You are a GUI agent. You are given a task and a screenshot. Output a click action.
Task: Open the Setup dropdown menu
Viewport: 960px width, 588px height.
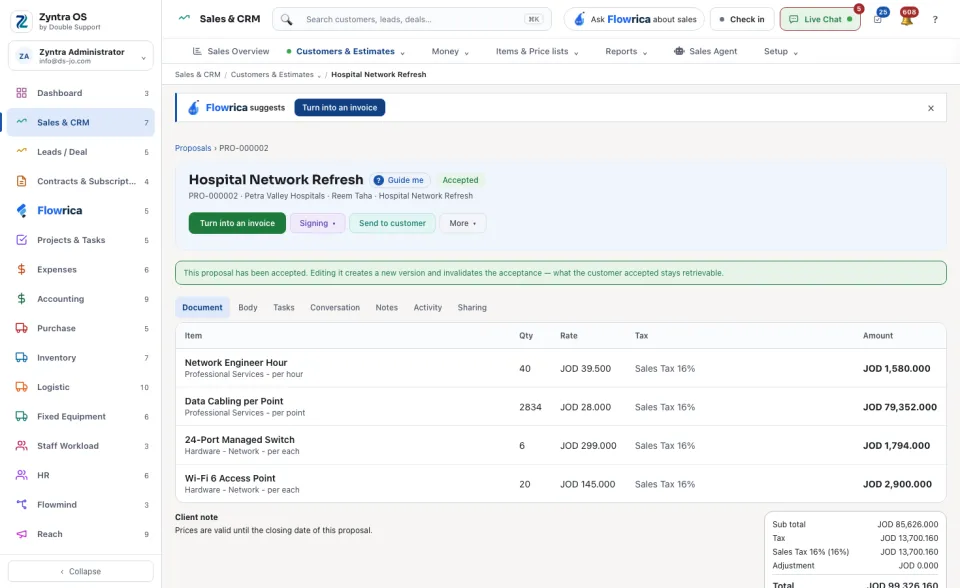click(x=781, y=51)
